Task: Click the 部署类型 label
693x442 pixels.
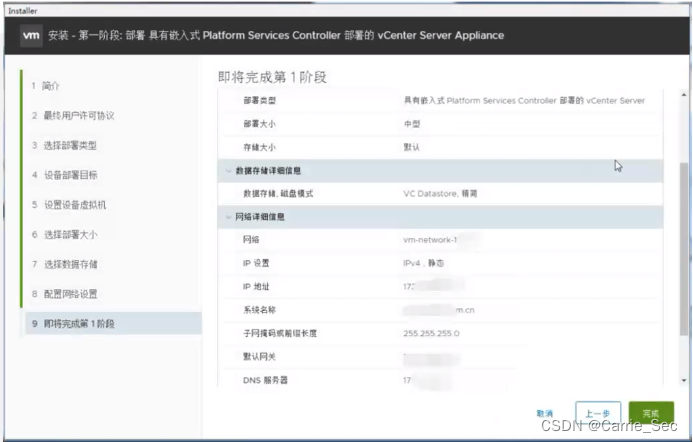Action: [x=259, y=101]
